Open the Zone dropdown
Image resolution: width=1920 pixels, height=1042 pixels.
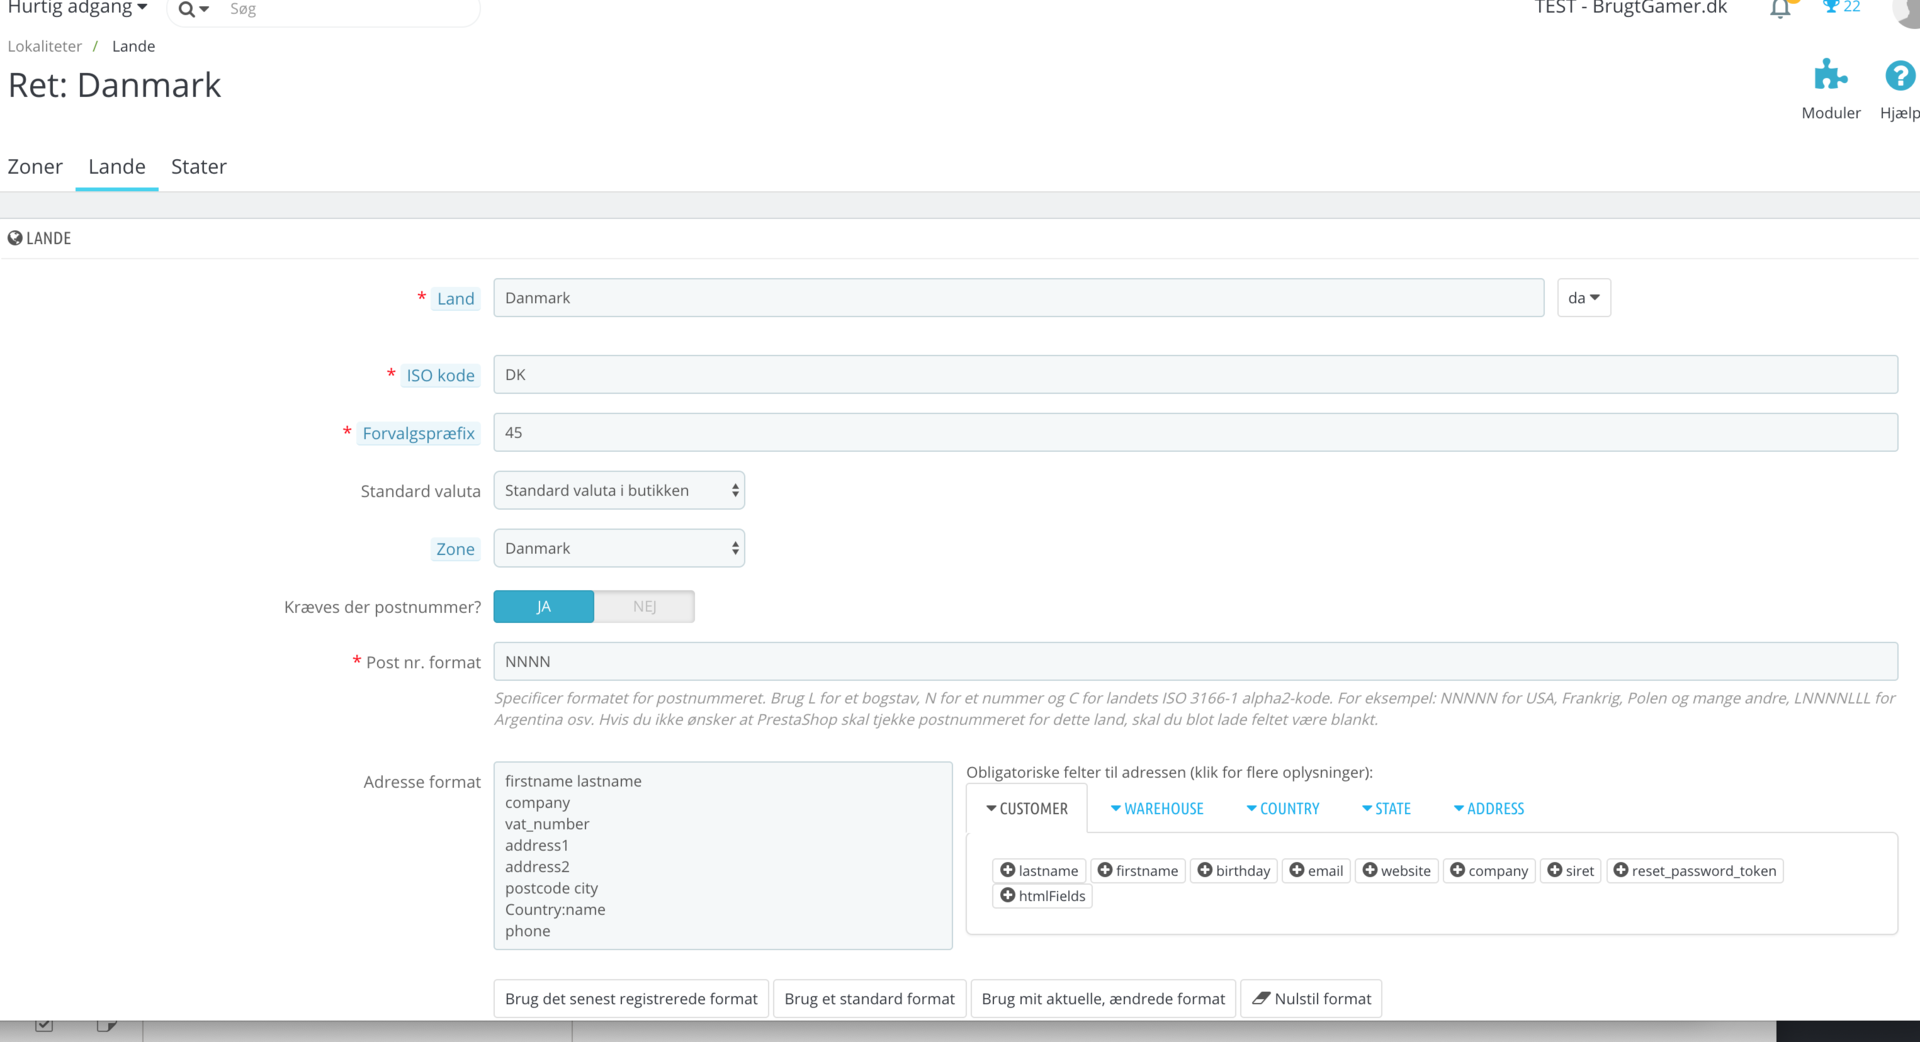[x=619, y=548]
